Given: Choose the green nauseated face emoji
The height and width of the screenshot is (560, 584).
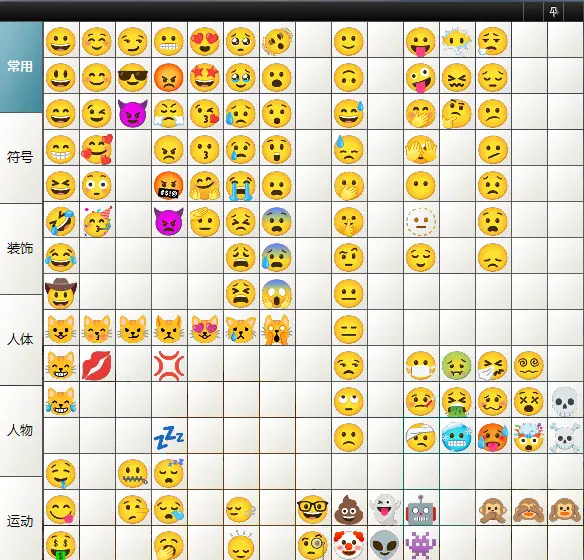Looking at the screenshot, I should coord(457,365).
